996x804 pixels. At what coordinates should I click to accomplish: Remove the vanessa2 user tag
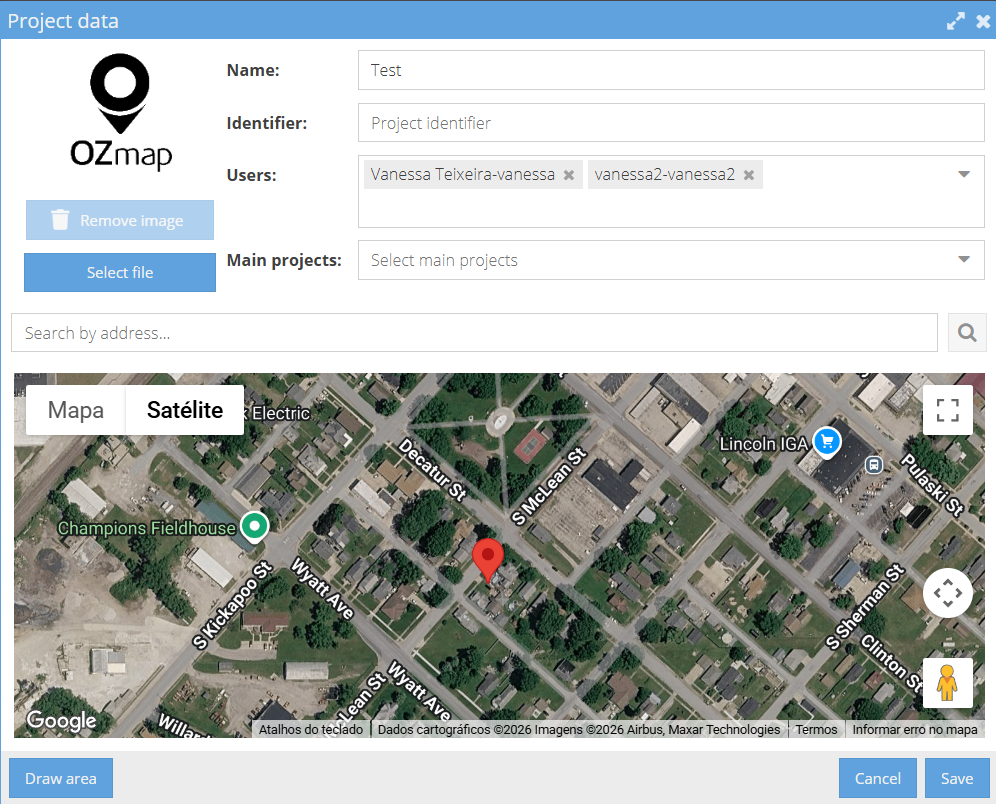[748, 174]
